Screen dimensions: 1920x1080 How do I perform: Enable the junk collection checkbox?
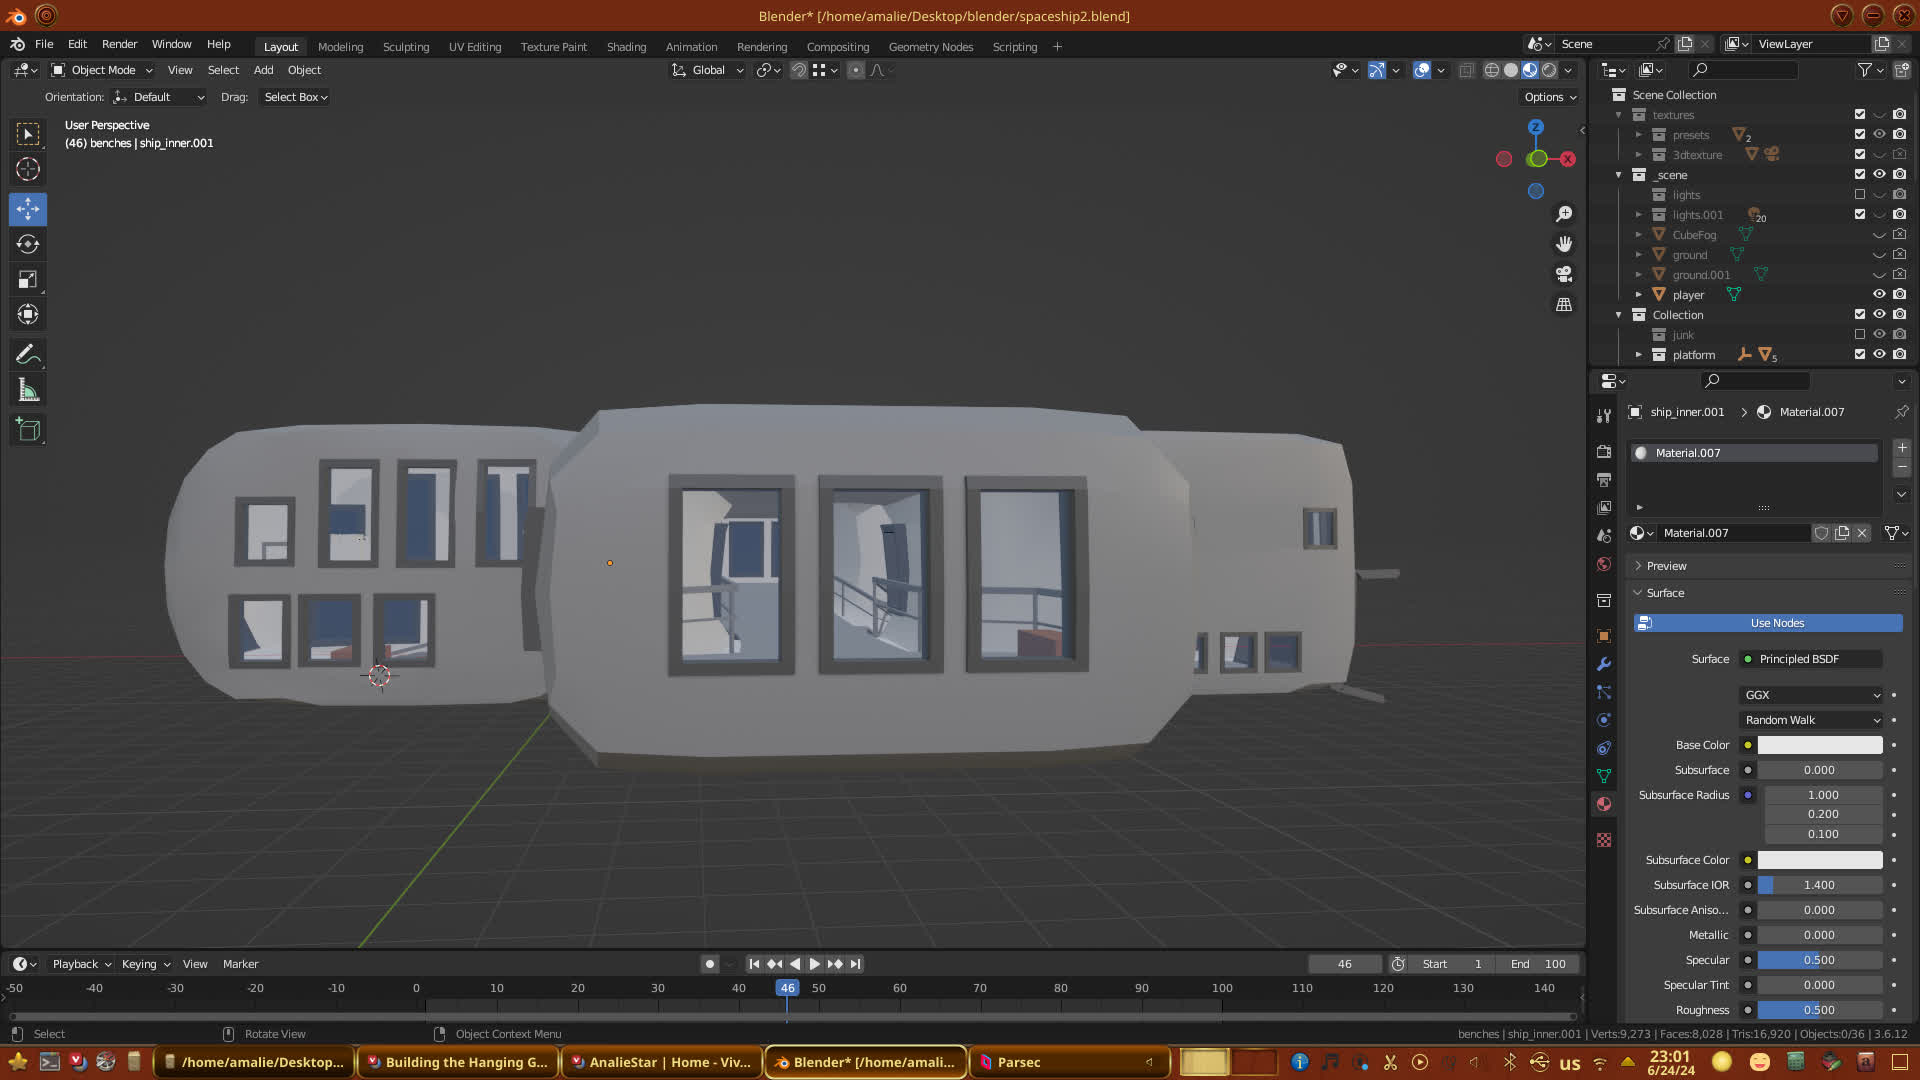(1860, 335)
